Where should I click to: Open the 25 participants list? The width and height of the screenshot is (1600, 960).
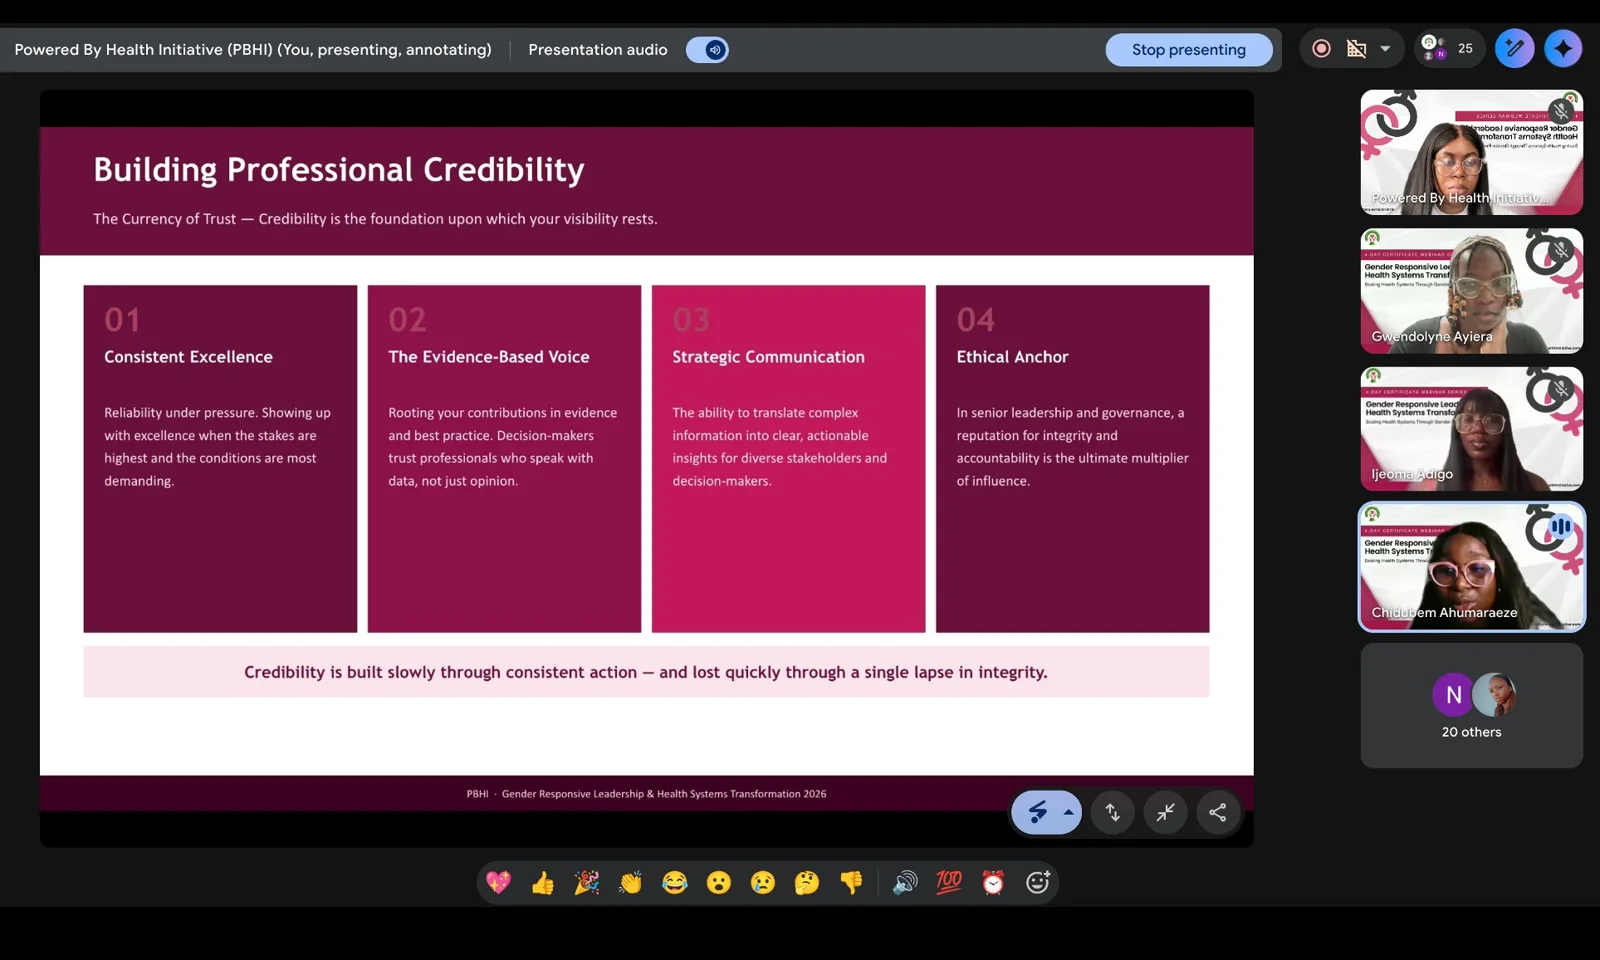1447,48
